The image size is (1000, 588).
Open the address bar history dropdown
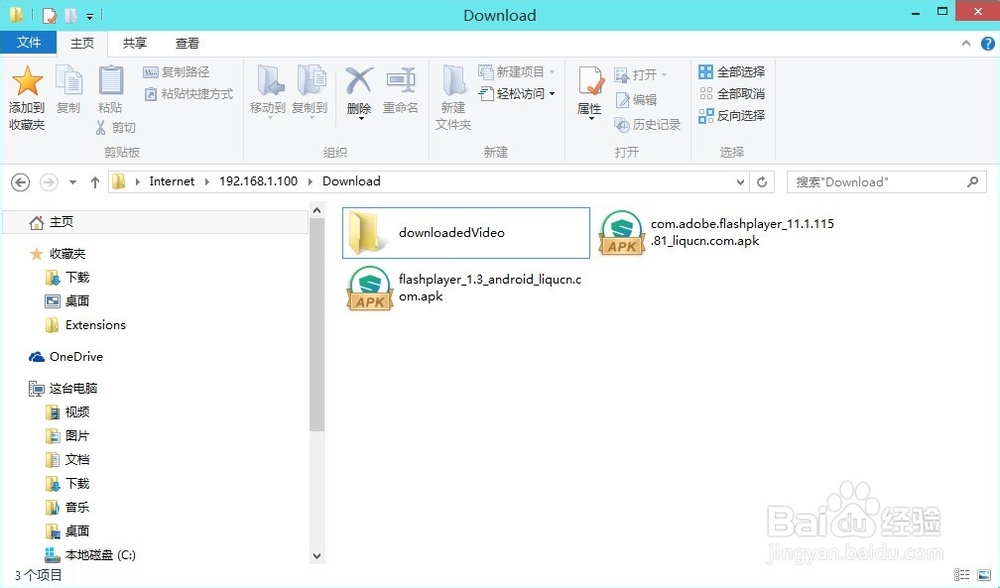click(739, 181)
